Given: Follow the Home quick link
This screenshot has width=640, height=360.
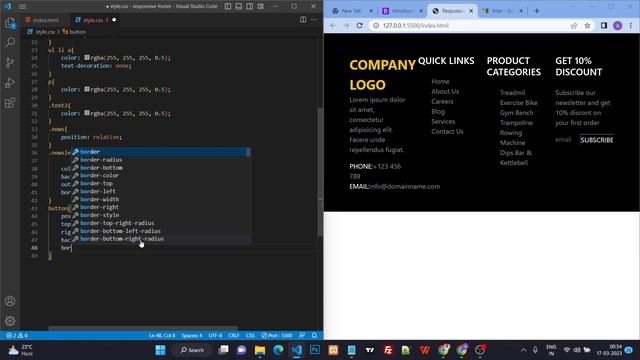Looking at the screenshot, I should tap(440, 81).
